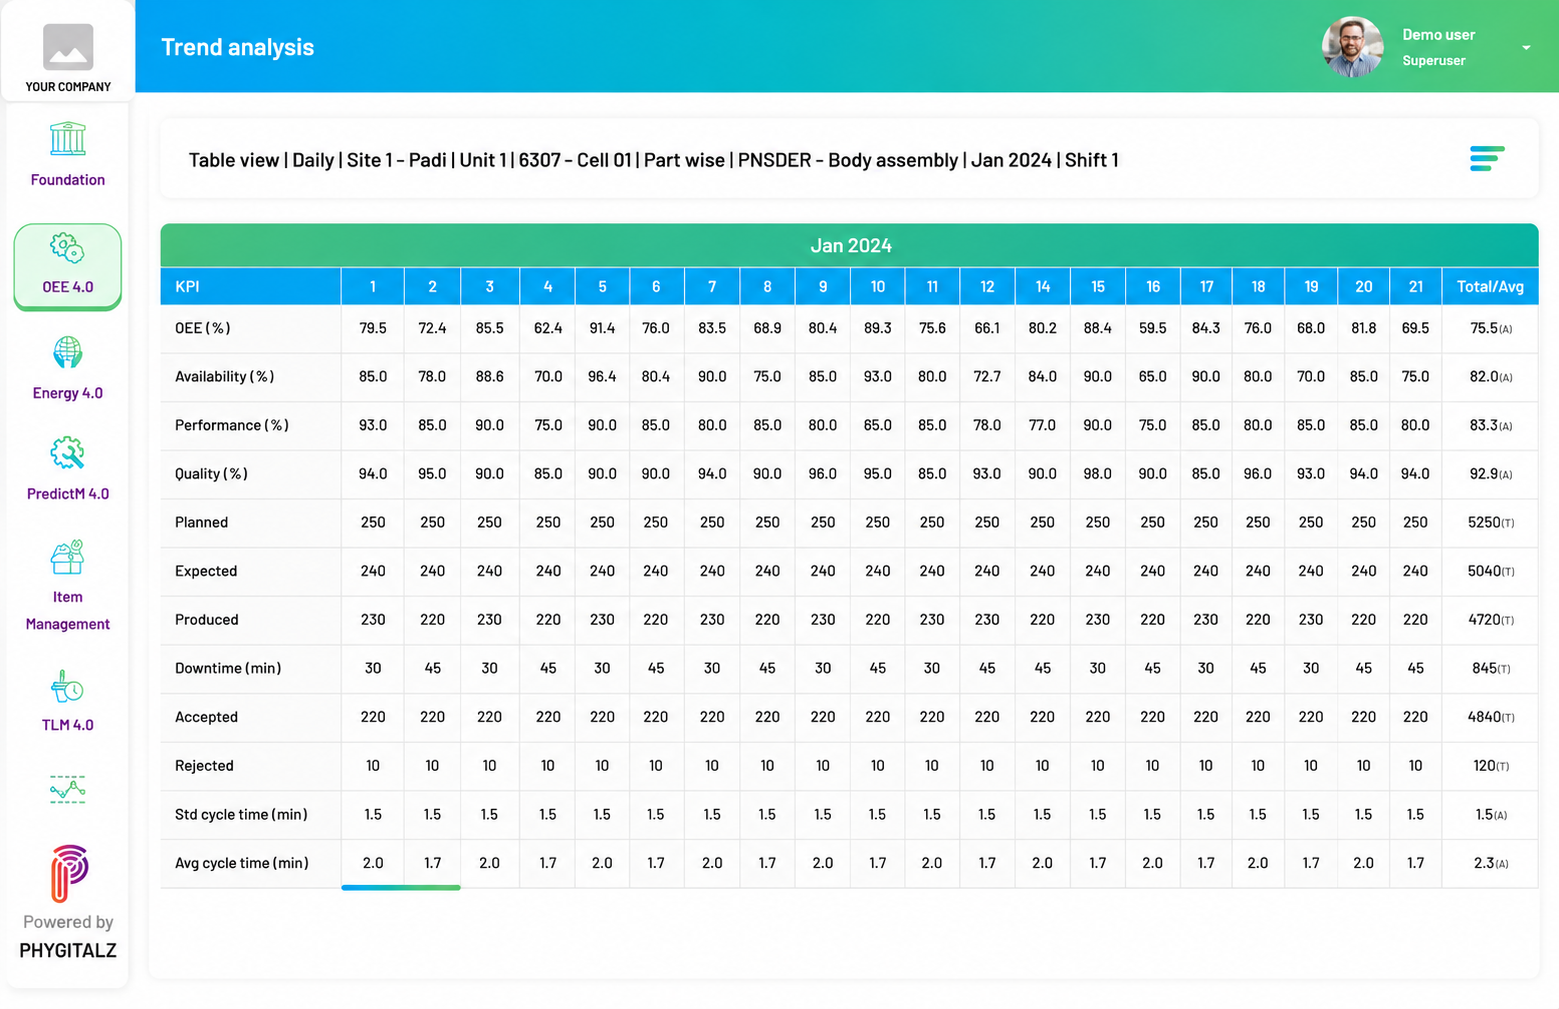This screenshot has width=1559, height=1009.
Task: Select day 21 column header
Action: click(1416, 286)
